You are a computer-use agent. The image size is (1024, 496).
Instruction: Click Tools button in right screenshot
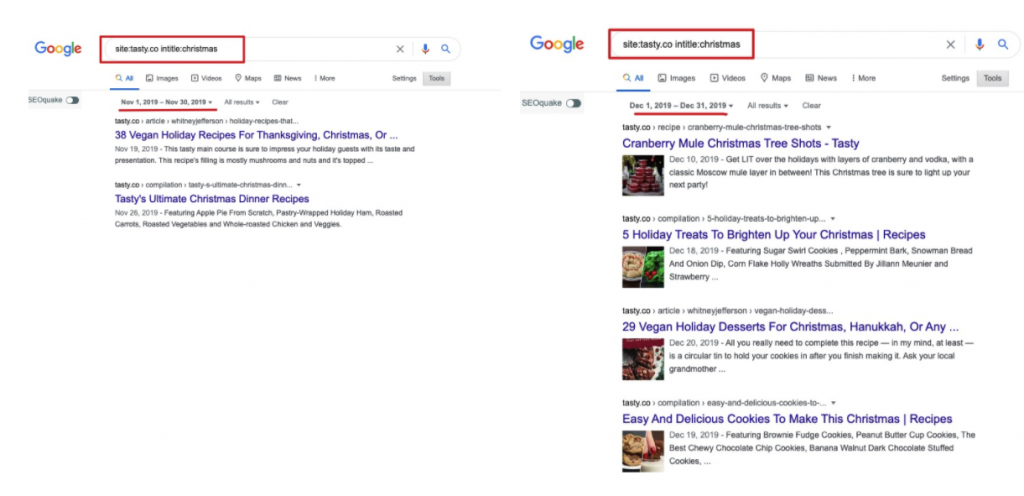click(x=993, y=78)
